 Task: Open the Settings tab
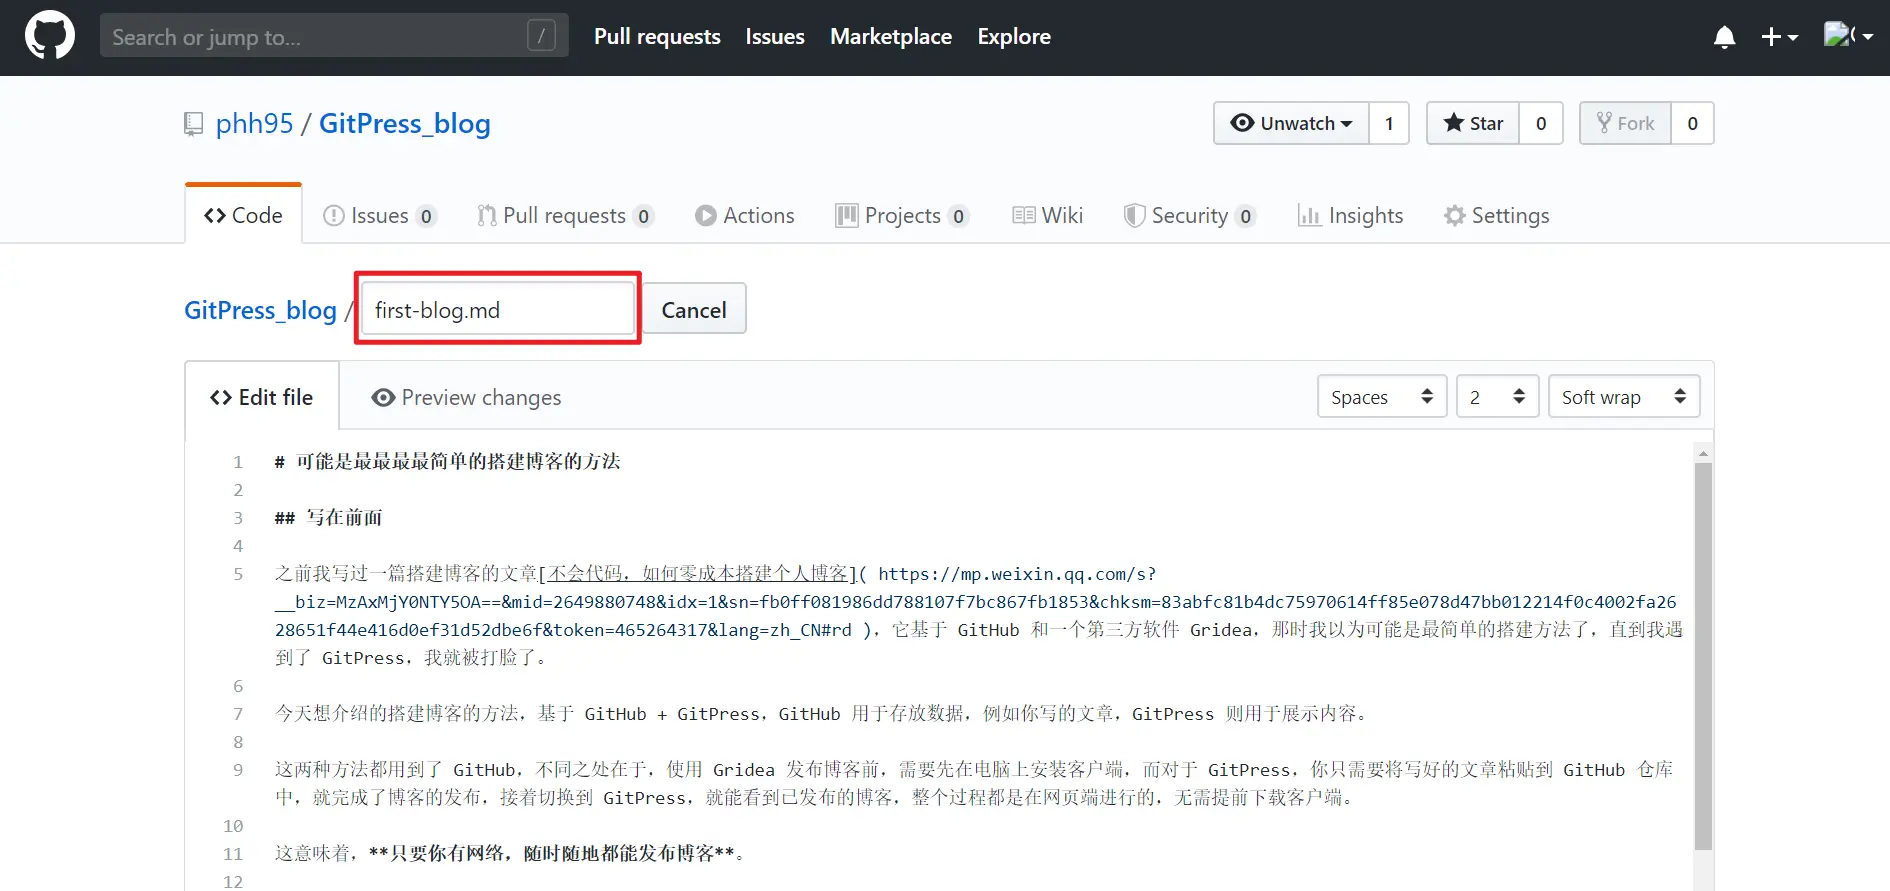[1496, 215]
